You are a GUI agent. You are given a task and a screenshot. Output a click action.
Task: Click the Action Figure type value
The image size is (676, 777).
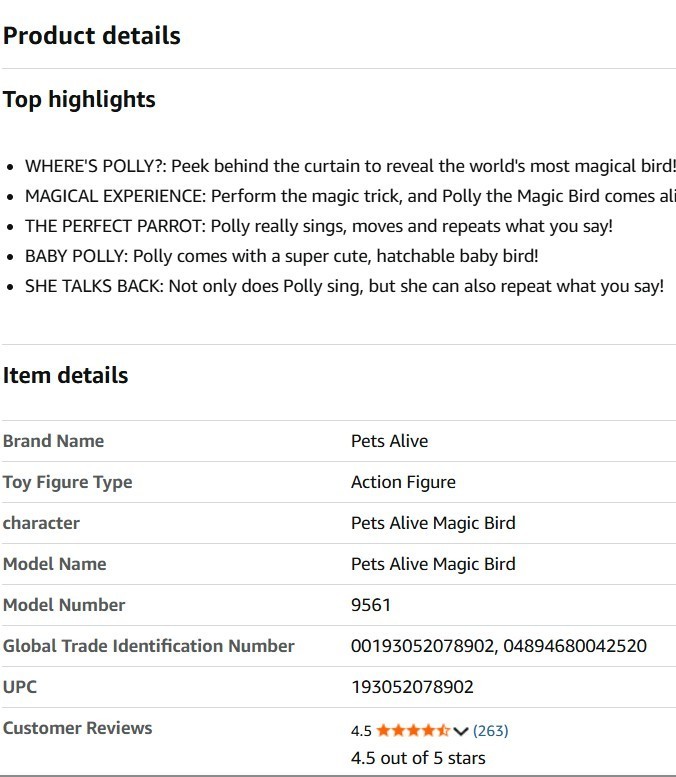pyautogui.click(x=403, y=482)
